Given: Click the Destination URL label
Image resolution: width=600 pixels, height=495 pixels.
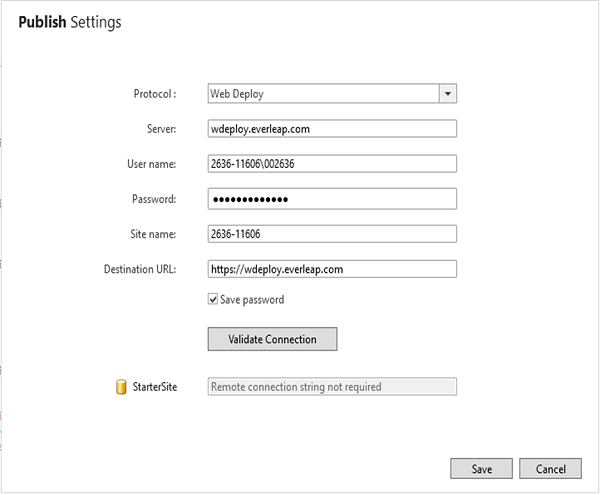Looking at the screenshot, I should pyautogui.click(x=140, y=269).
